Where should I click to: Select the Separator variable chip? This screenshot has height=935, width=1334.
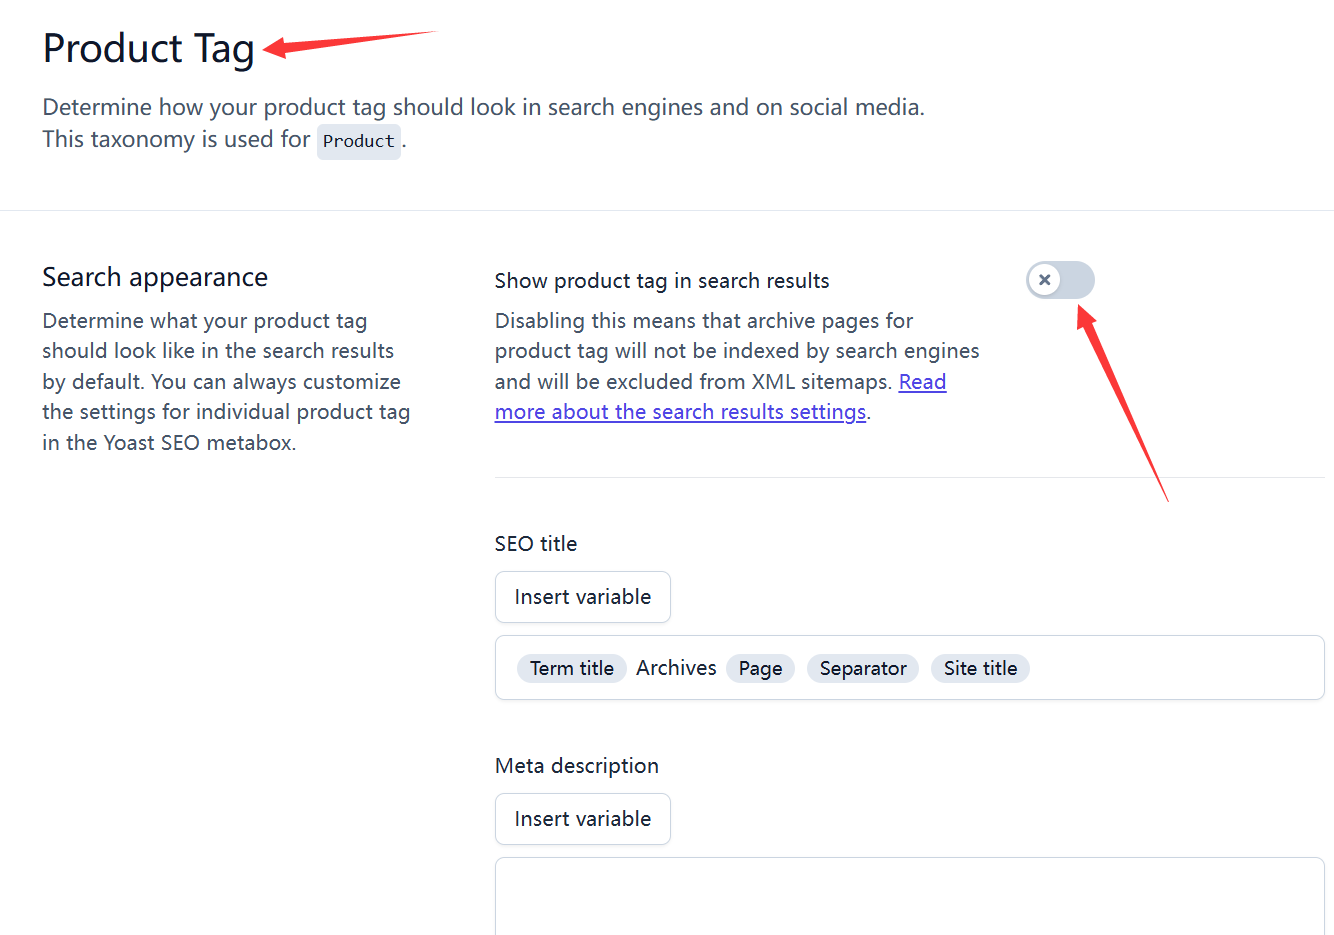pyautogui.click(x=862, y=668)
